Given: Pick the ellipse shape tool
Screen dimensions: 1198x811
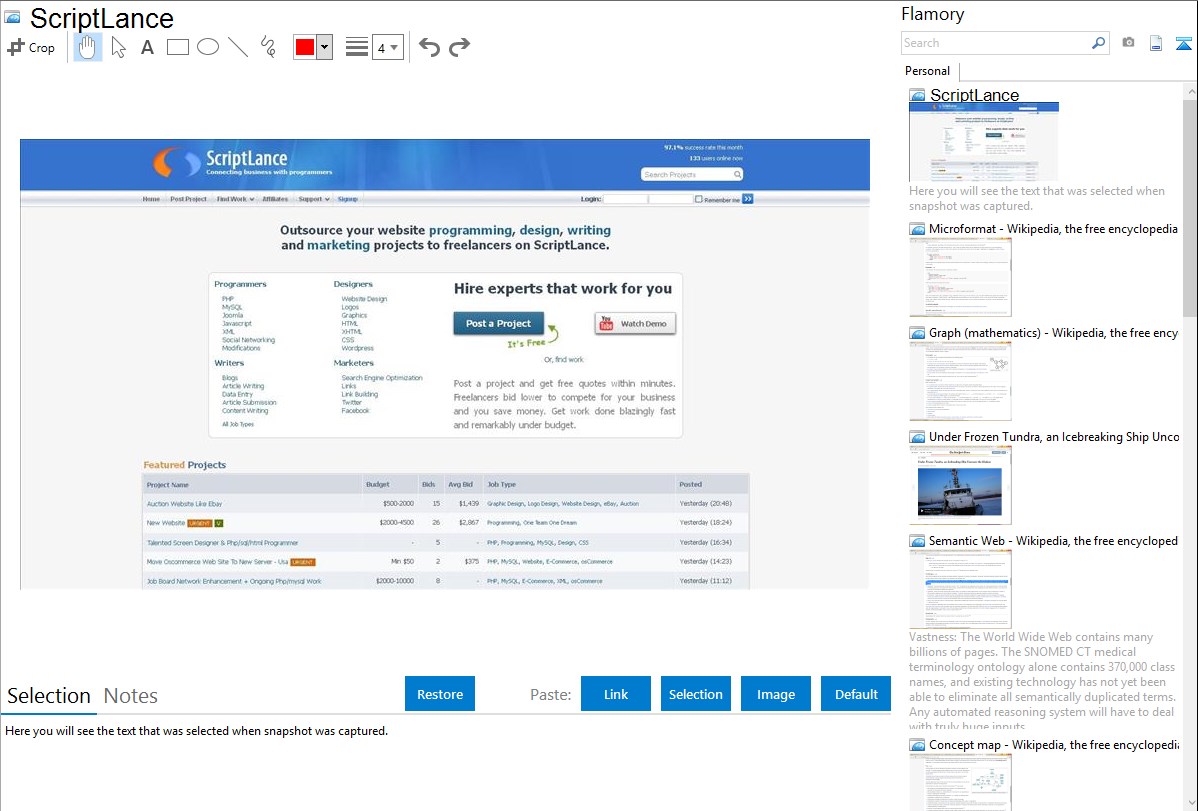Looking at the screenshot, I should click(208, 47).
